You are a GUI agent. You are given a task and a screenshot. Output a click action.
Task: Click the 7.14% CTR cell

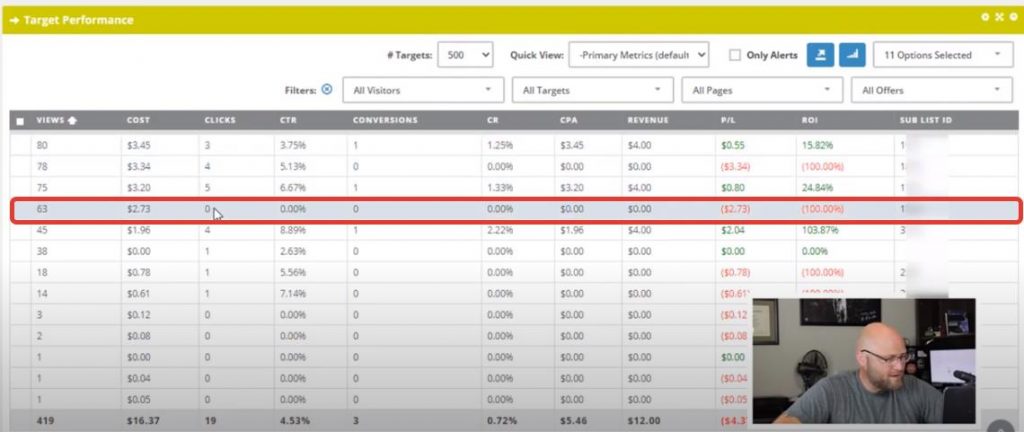[293, 294]
